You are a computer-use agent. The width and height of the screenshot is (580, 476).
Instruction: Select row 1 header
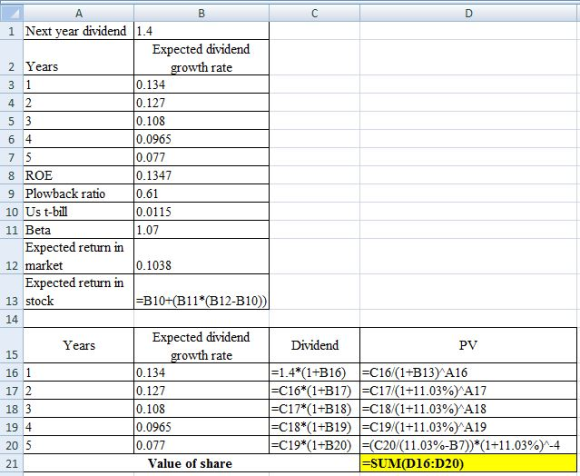click(x=12, y=31)
